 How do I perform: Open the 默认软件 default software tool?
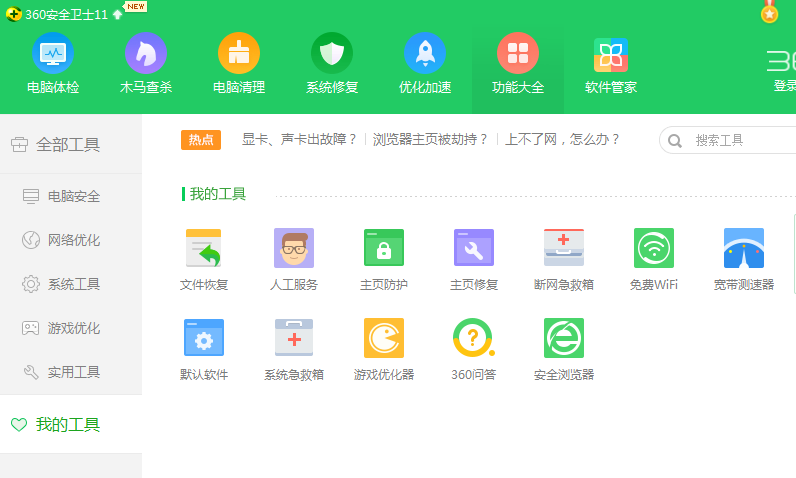[x=204, y=350]
